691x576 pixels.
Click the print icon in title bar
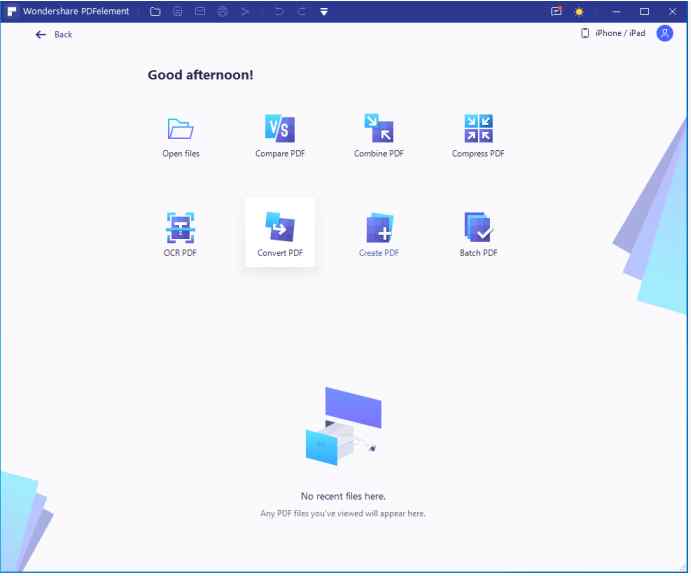point(221,12)
